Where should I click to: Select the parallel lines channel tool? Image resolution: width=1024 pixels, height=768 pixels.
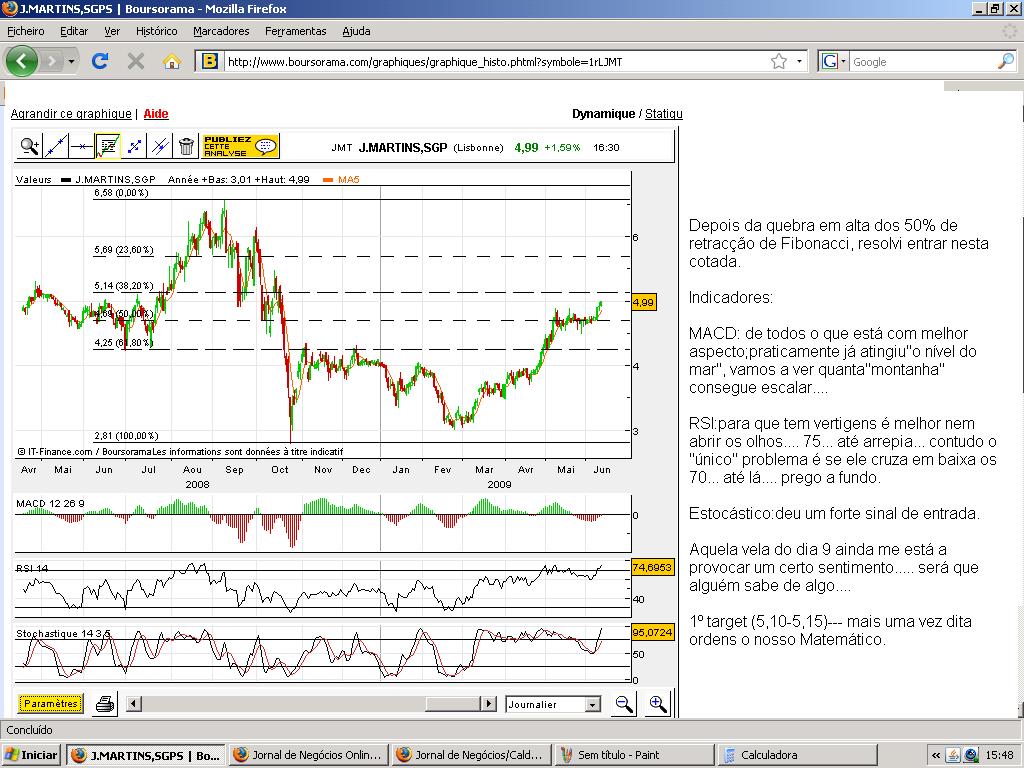tap(160, 146)
